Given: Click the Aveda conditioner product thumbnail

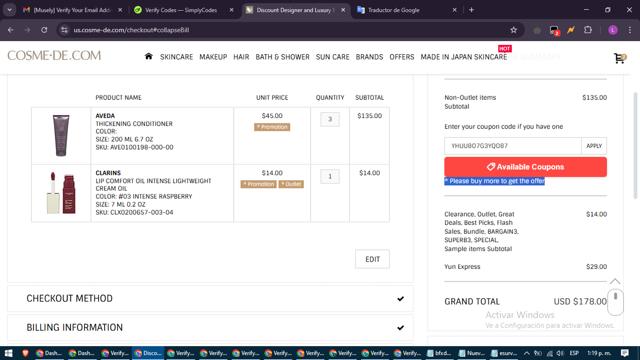Looking at the screenshot, I should tap(61, 136).
